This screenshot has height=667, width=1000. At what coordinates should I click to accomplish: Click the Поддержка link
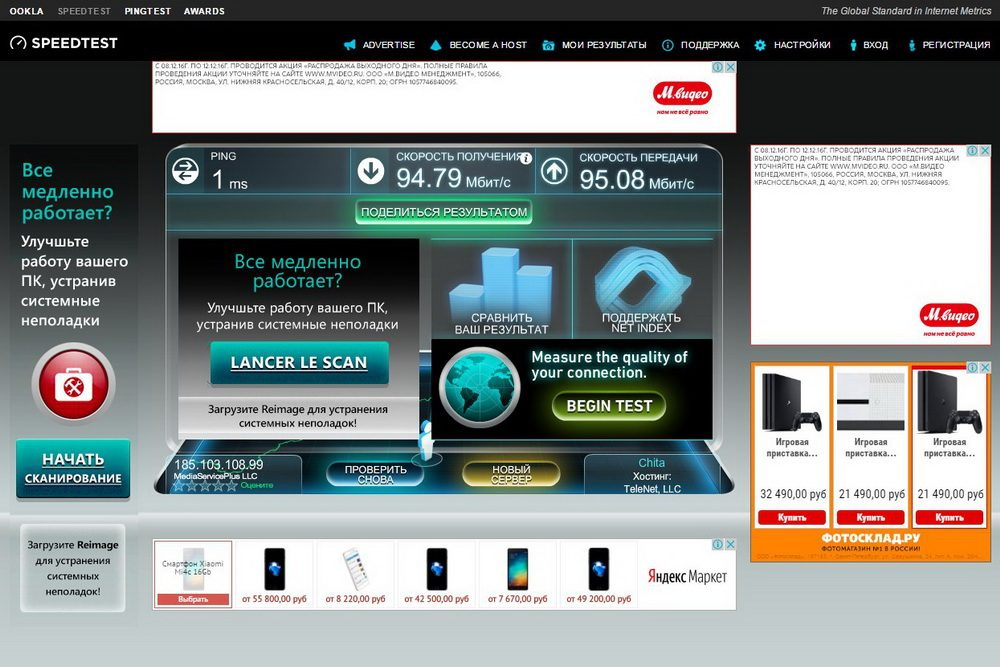pyautogui.click(x=710, y=45)
